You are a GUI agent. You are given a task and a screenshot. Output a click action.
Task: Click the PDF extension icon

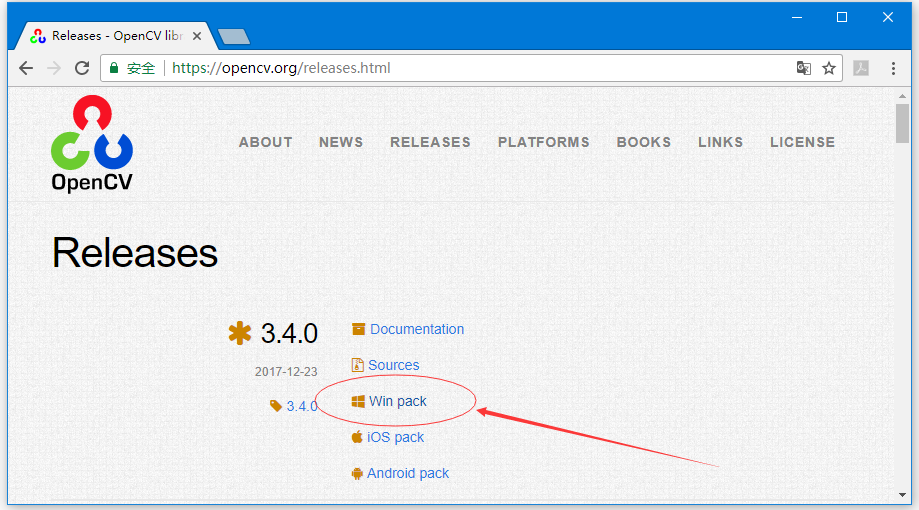[860, 68]
